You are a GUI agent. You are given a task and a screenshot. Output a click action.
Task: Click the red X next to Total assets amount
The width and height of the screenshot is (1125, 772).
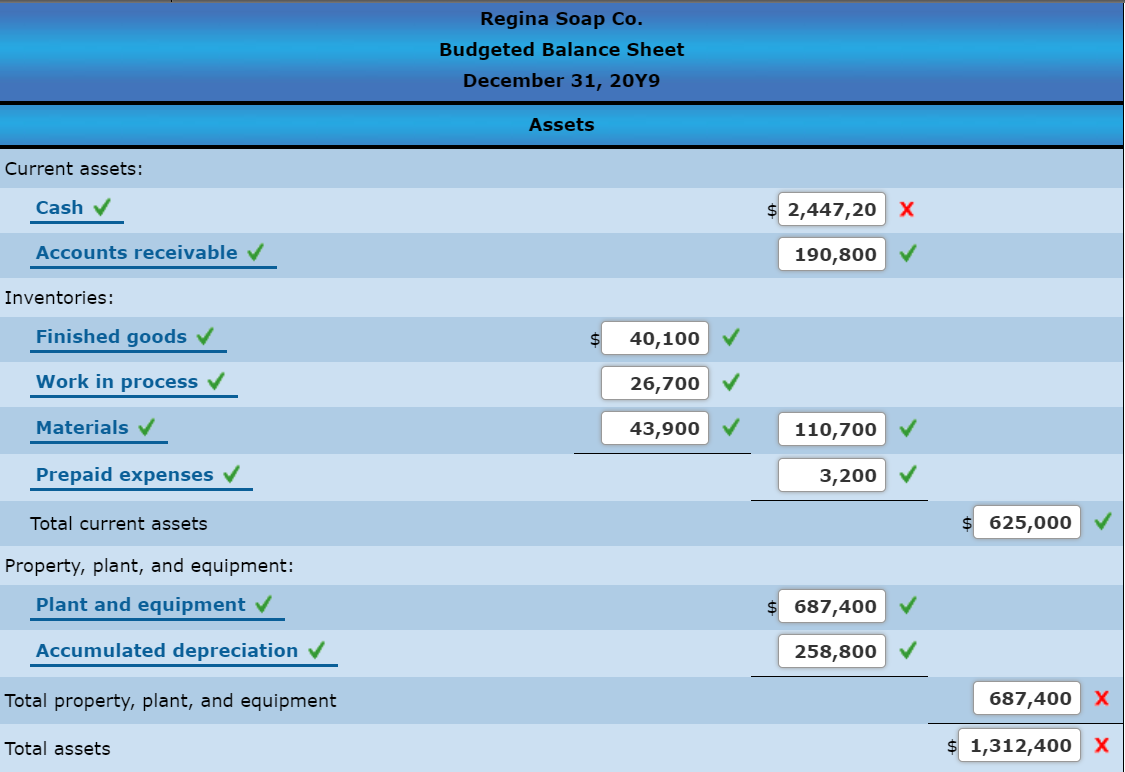point(1103,746)
